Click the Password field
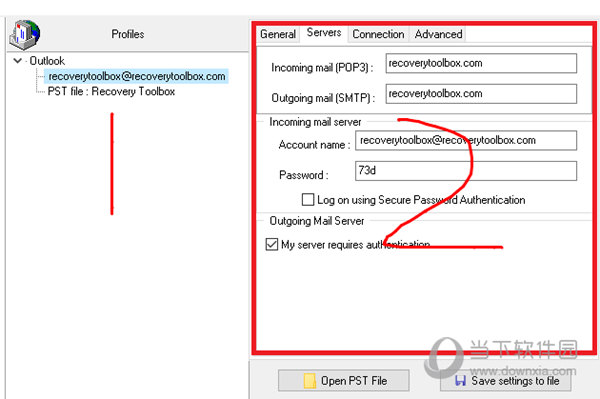Viewport: 600px width, 399px height. click(466, 171)
